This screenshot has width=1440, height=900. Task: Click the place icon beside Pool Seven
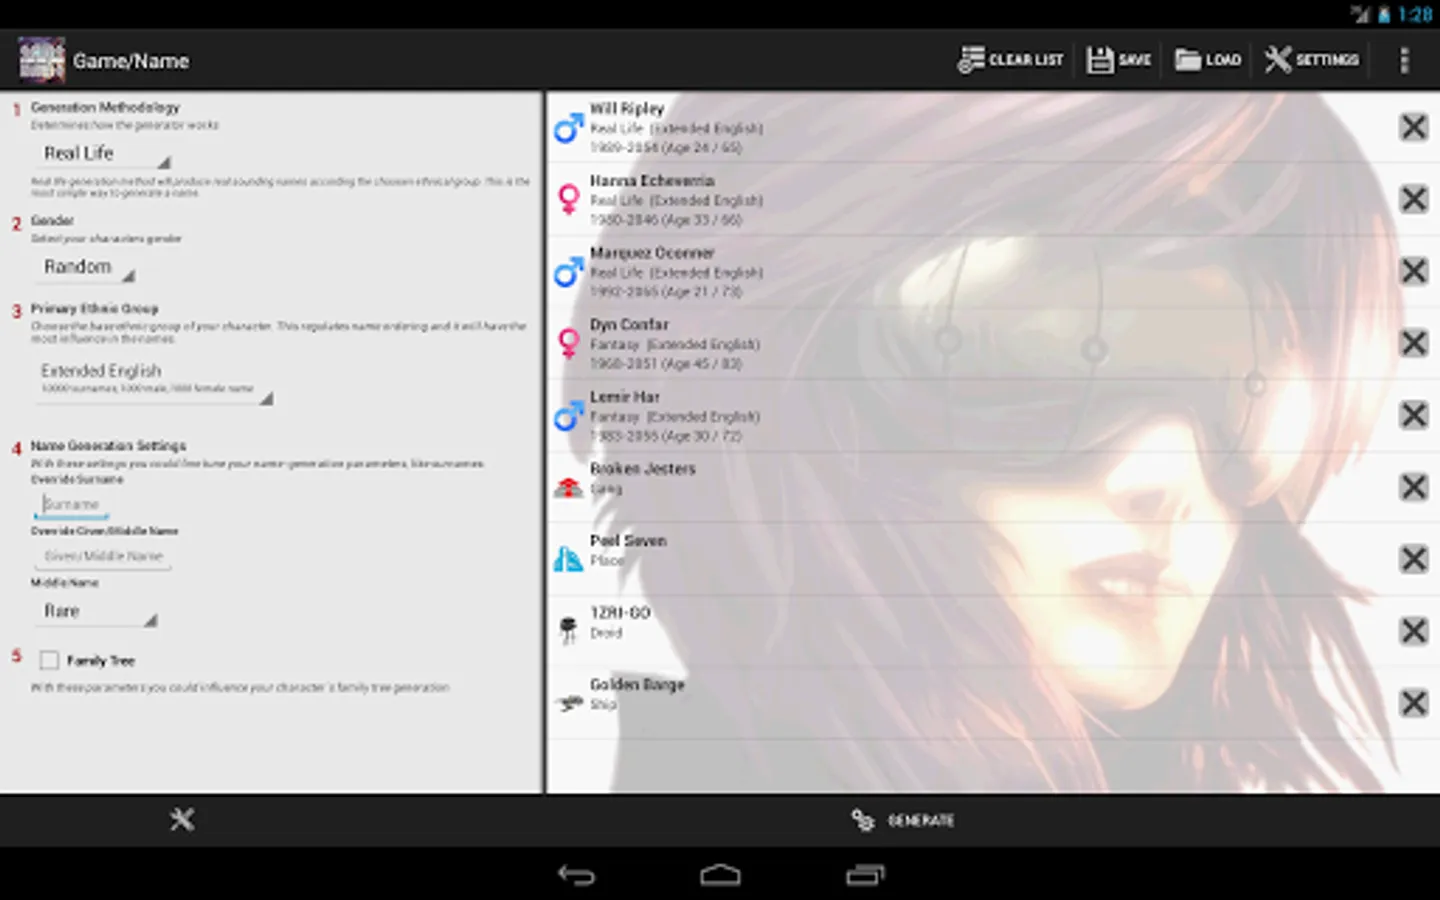pyautogui.click(x=569, y=559)
